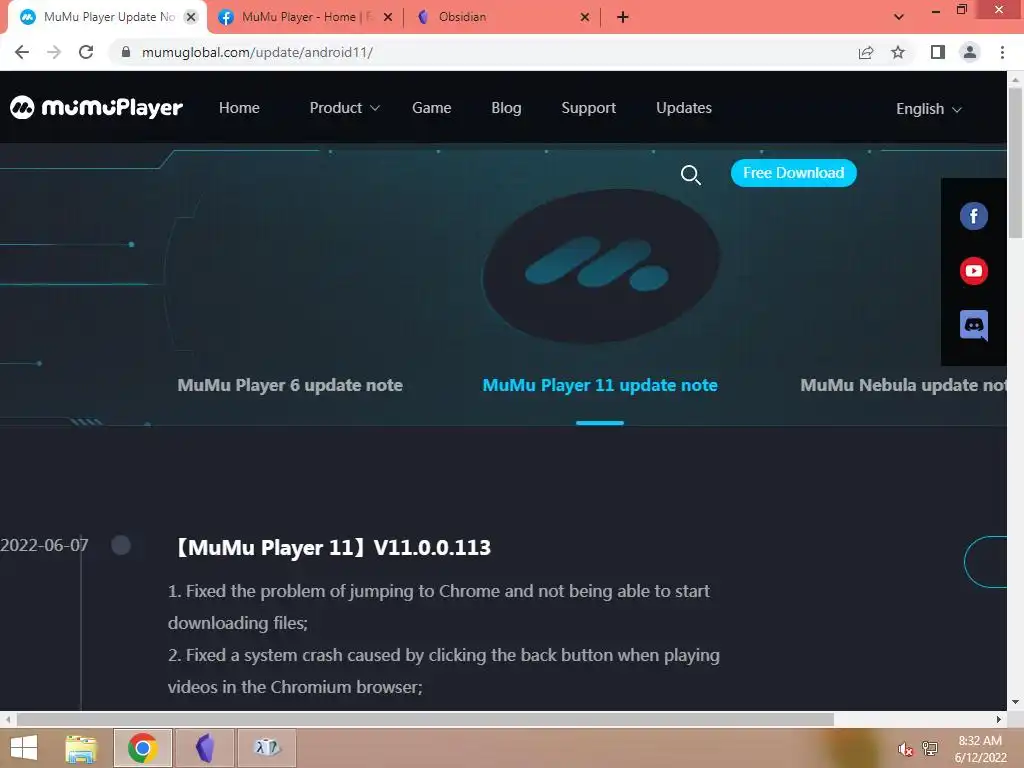Screen dimensions: 1024x768
Task: Open Chrome profile avatar
Action: tap(970, 52)
